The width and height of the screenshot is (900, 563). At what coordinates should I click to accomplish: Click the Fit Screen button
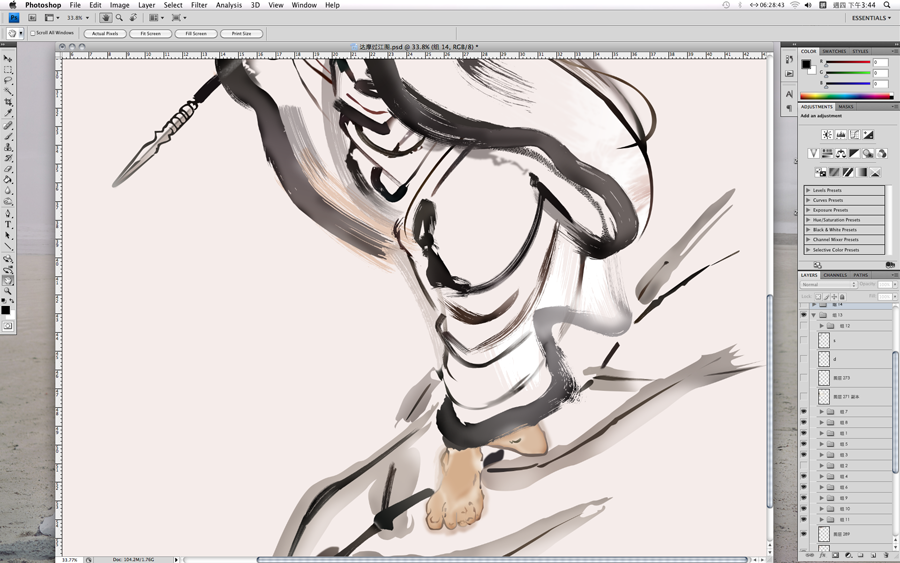tap(150, 34)
